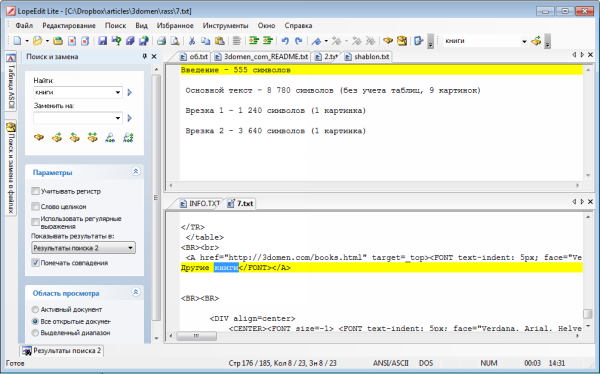Viewport: 600px width, 374px height.
Task: Uncheck the Помечать совпадения checkbox
Action: pos(36,263)
